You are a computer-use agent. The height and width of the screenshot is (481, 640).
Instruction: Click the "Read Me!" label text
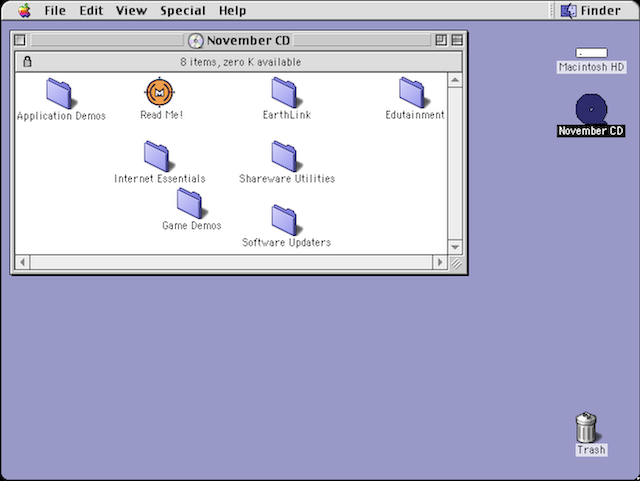(x=161, y=115)
